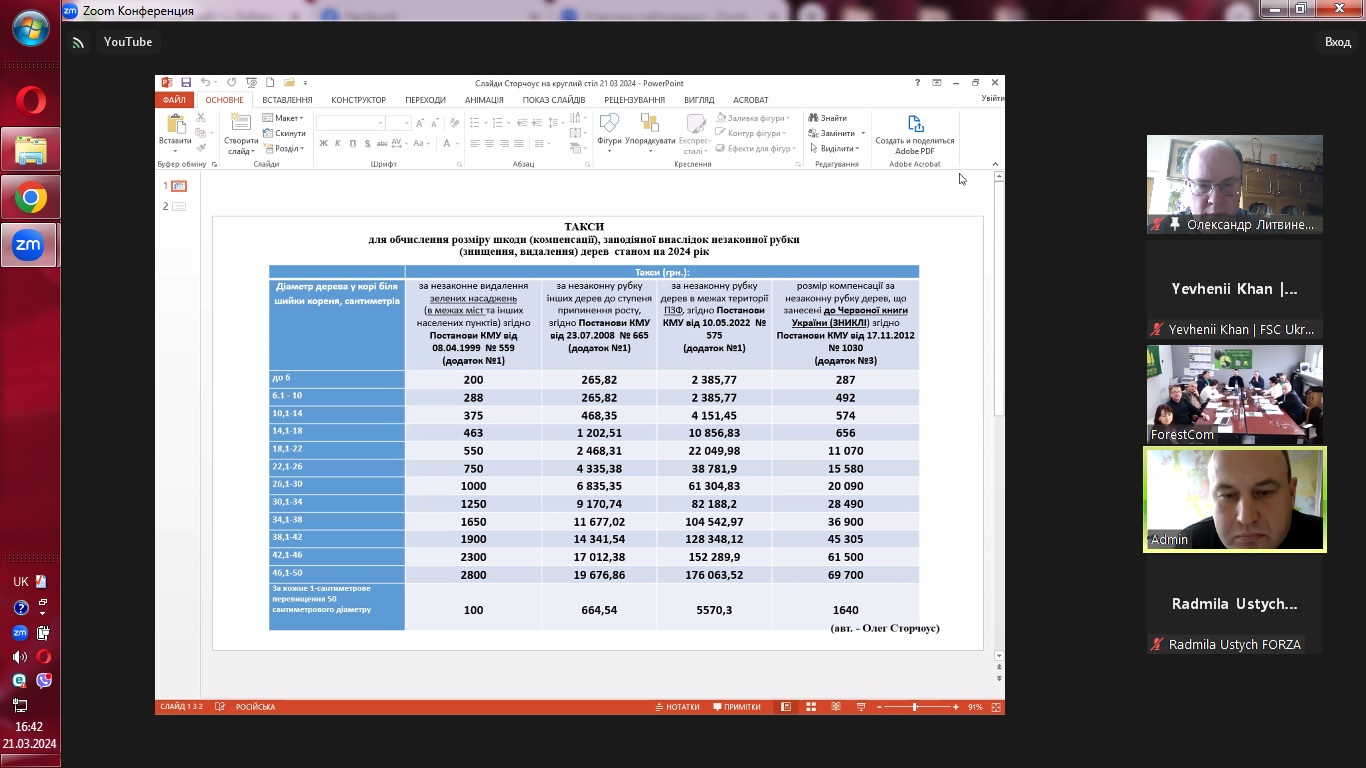The width and height of the screenshot is (1366, 768).
Task: Open the Select (Виділити) dropdown
Action: (x=834, y=148)
